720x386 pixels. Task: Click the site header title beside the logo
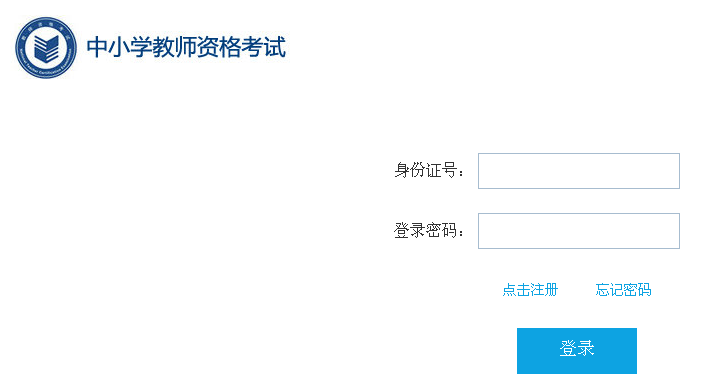coord(186,47)
